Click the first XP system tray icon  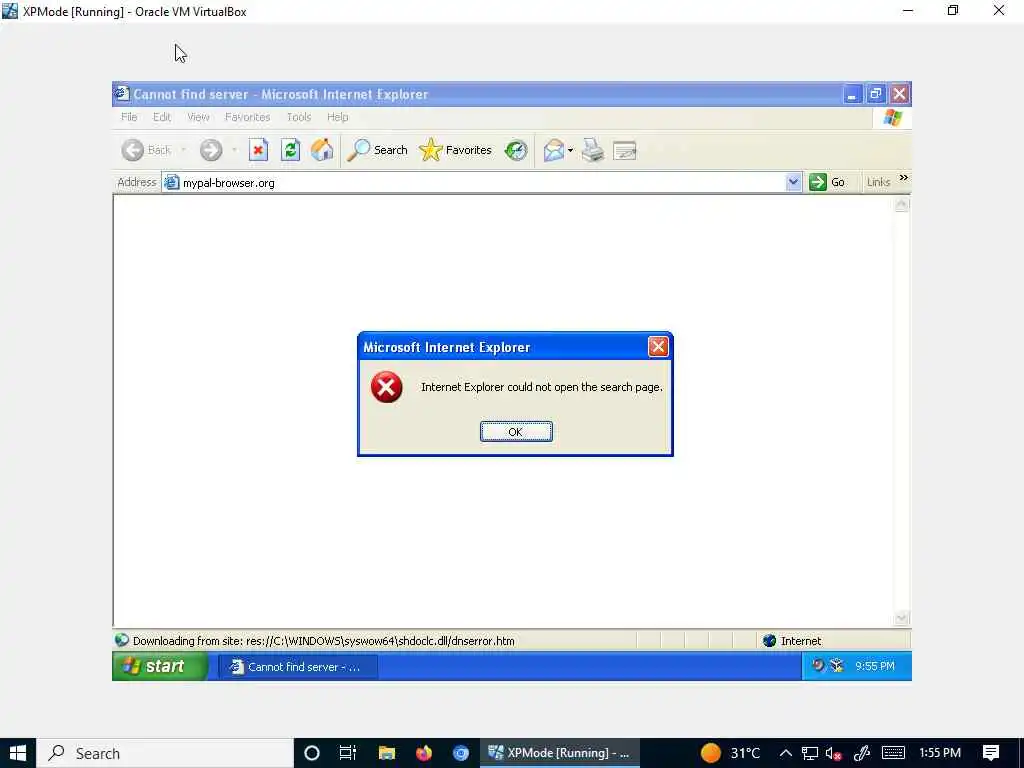click(818, 665)
